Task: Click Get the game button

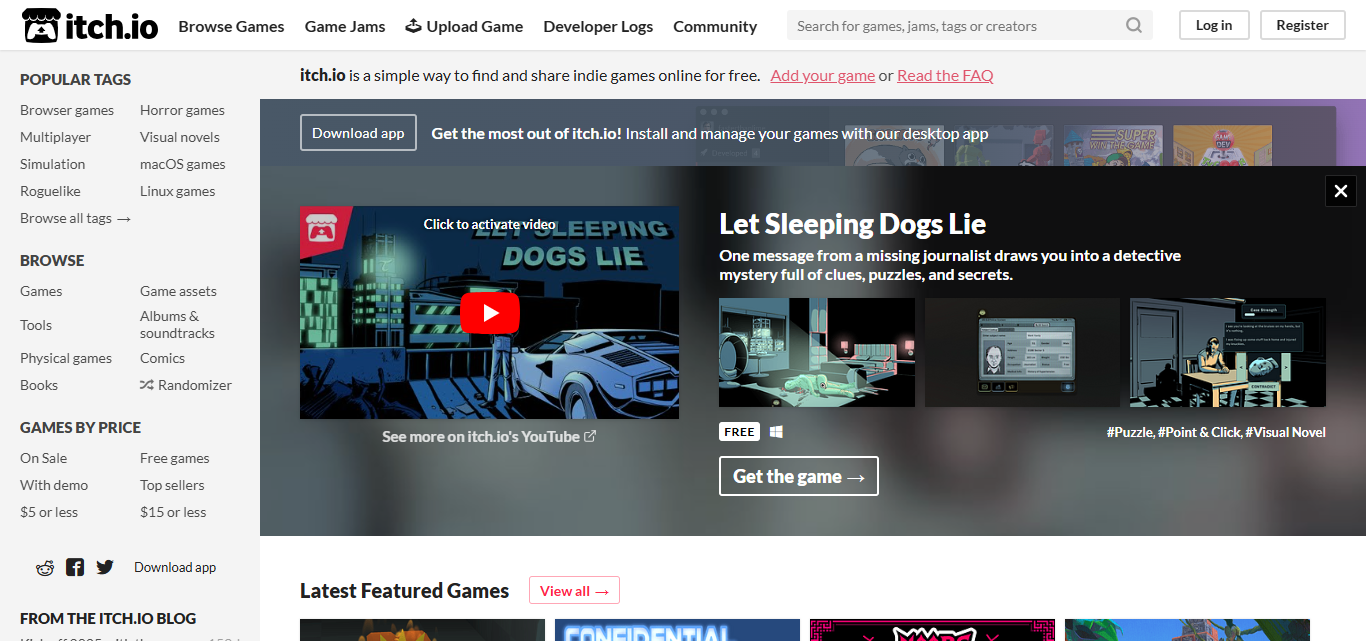Action: [x=799, y=476]
